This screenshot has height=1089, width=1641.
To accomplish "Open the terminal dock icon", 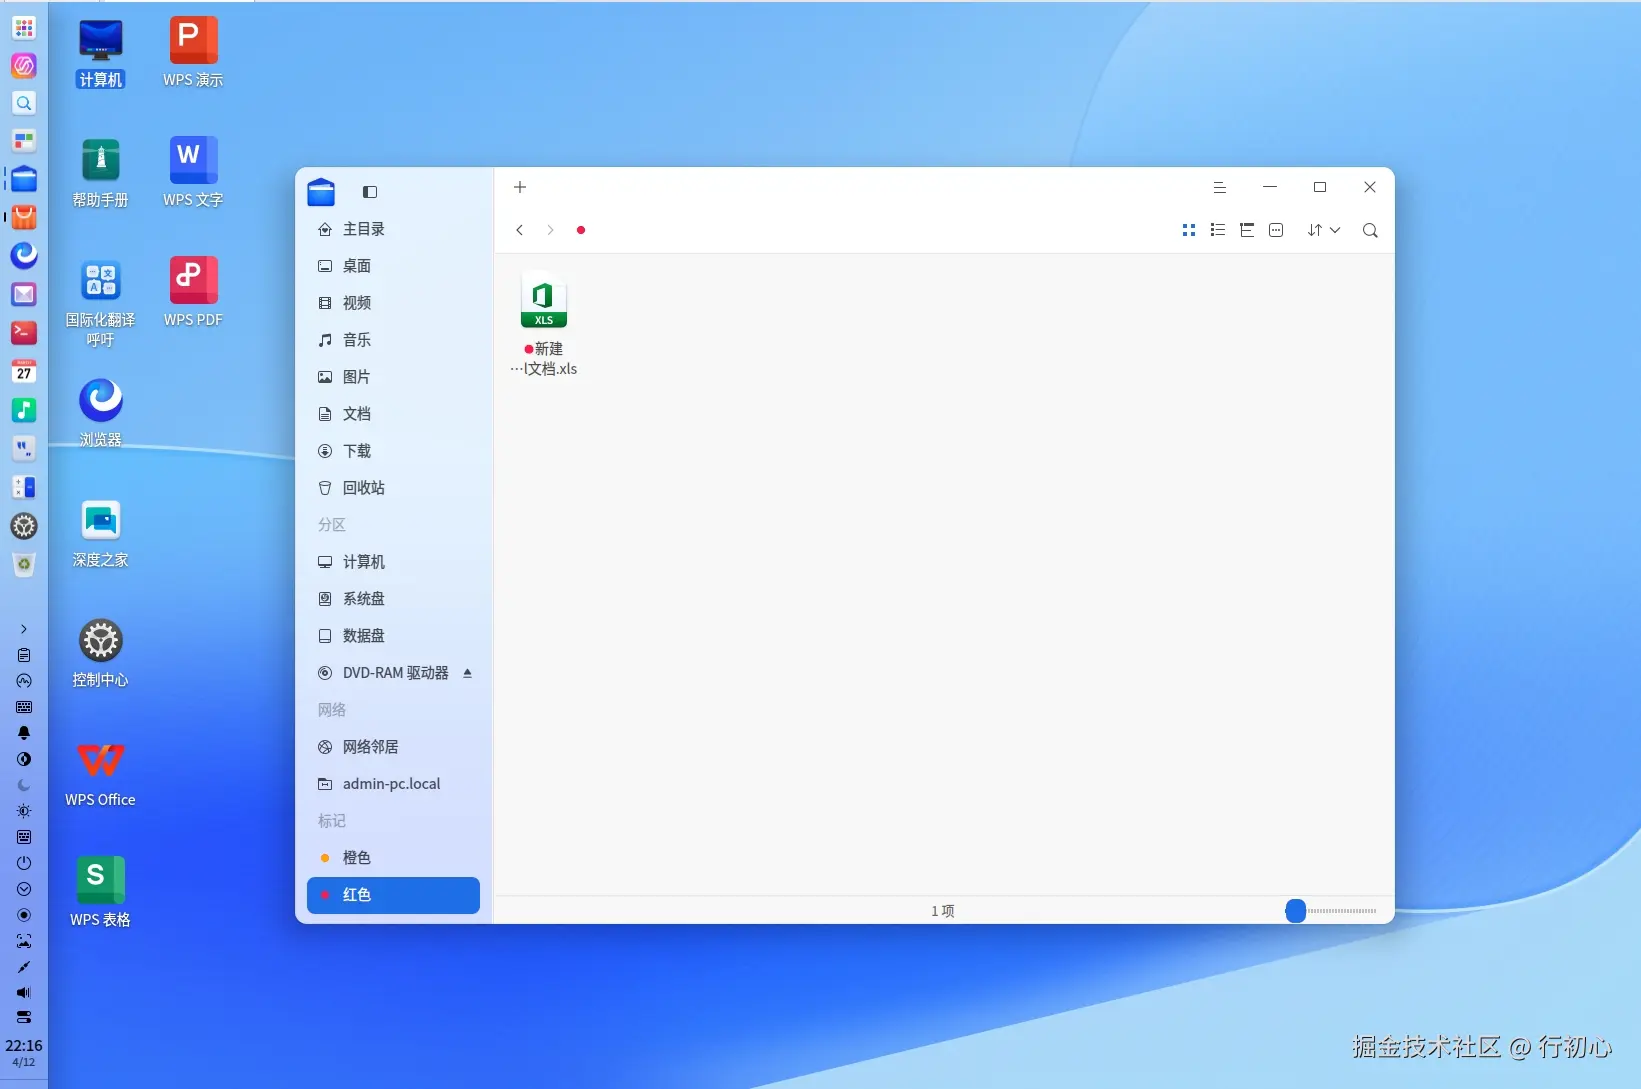I will tap(24, 332).
